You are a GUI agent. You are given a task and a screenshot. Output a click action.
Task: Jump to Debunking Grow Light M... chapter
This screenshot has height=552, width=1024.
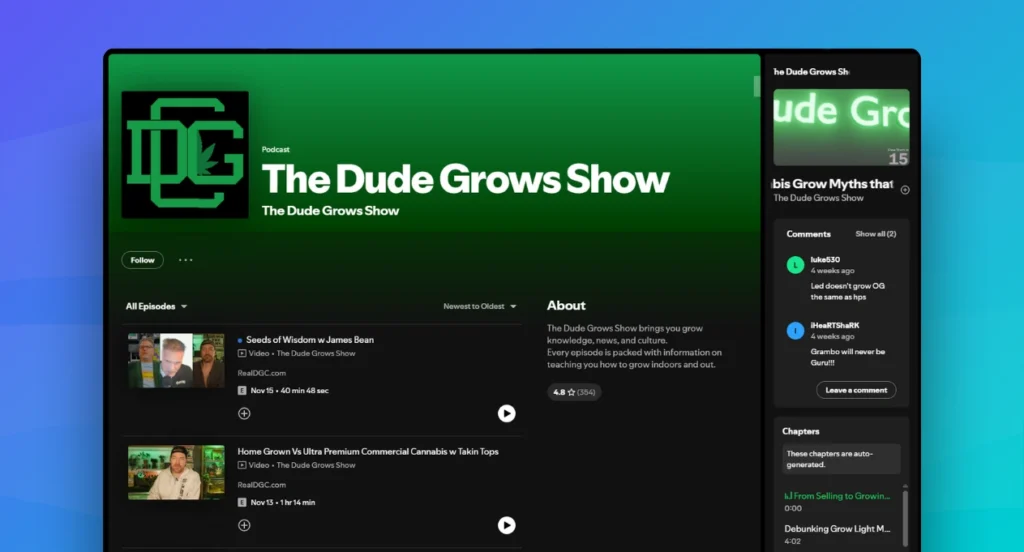pos(837,528)
